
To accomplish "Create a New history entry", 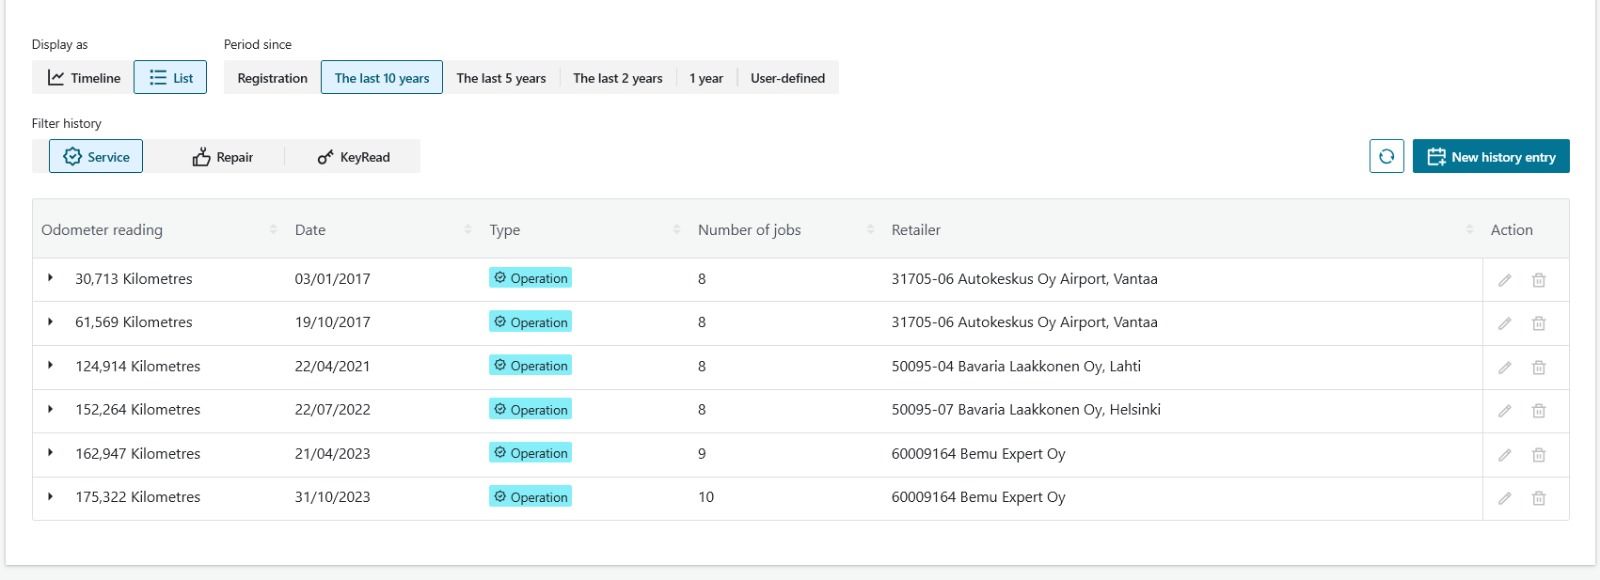I will (1491, 156).
